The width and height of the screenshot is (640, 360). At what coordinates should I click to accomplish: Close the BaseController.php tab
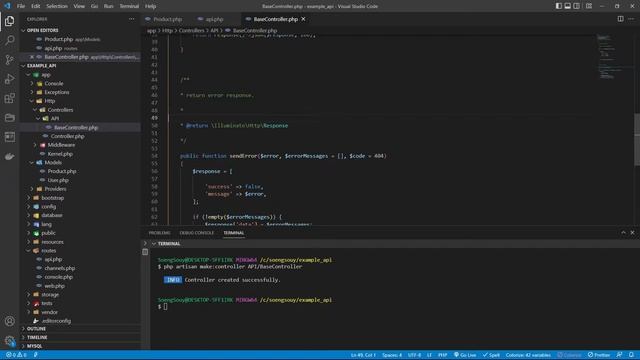(303, 19)
